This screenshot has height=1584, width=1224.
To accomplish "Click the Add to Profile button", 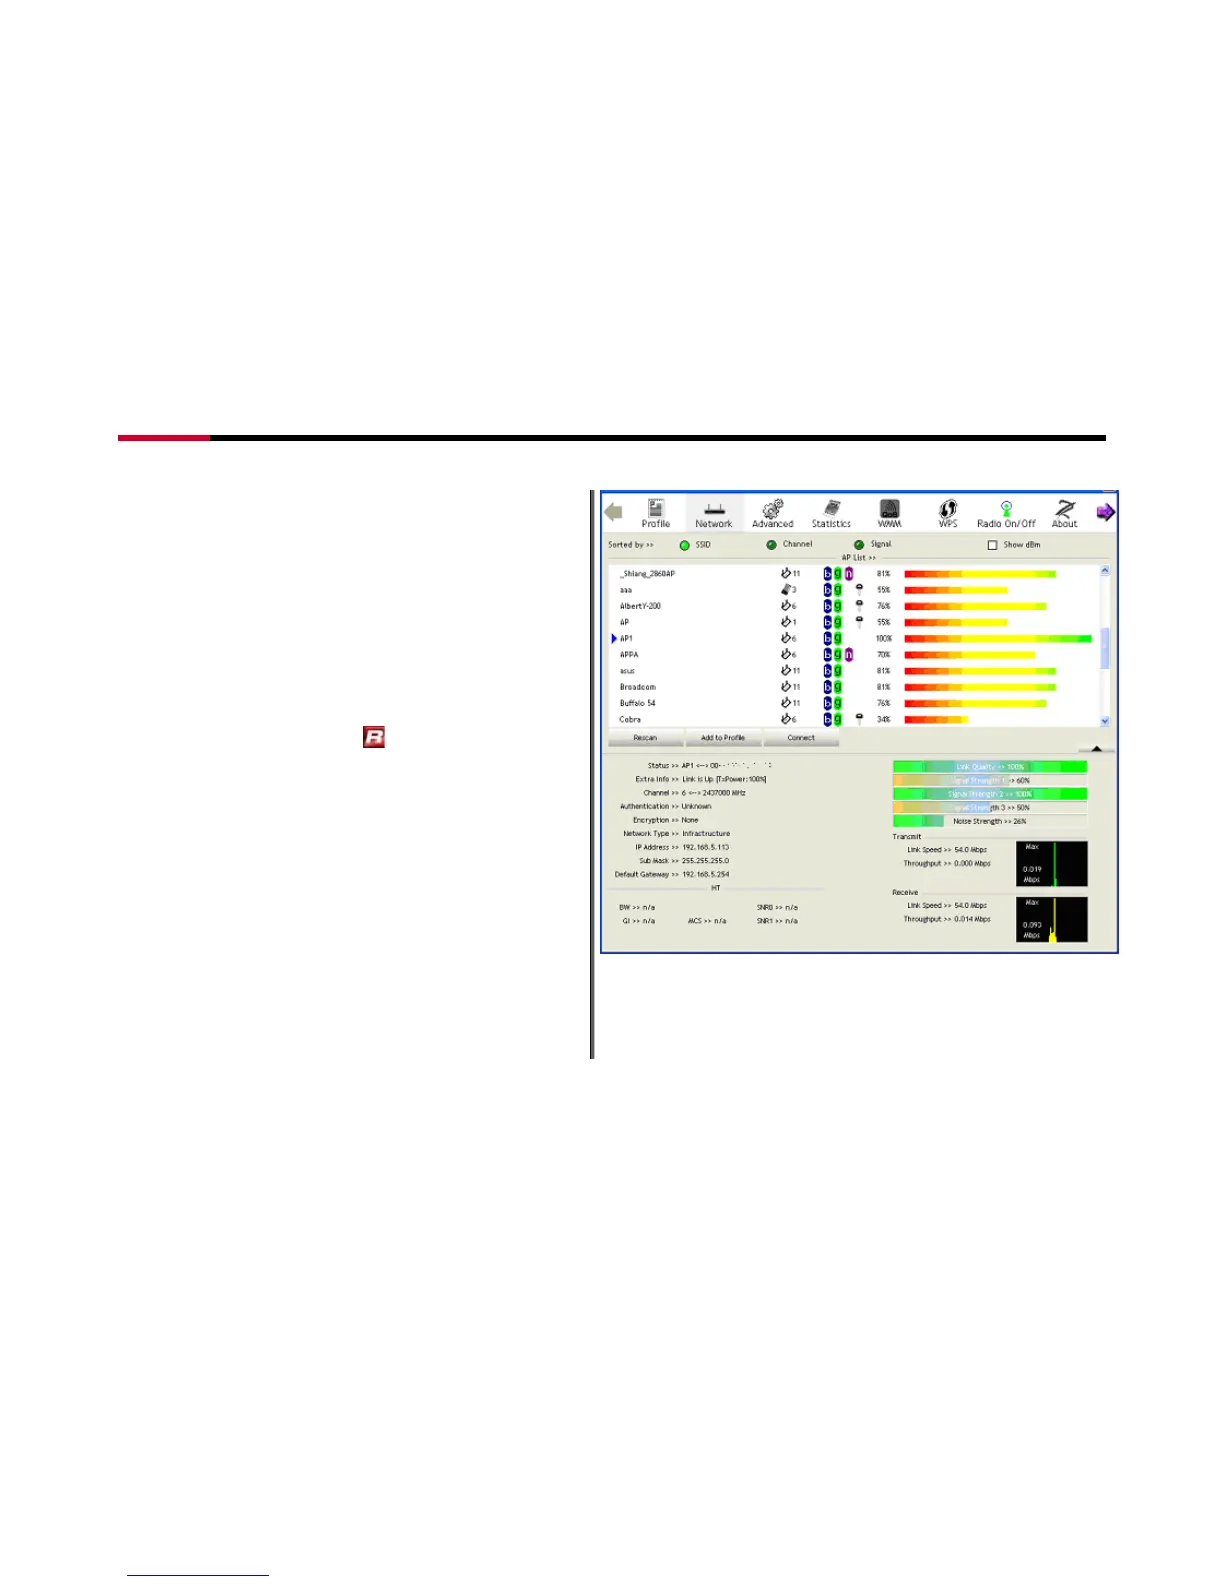I will [x=723, y=738].
